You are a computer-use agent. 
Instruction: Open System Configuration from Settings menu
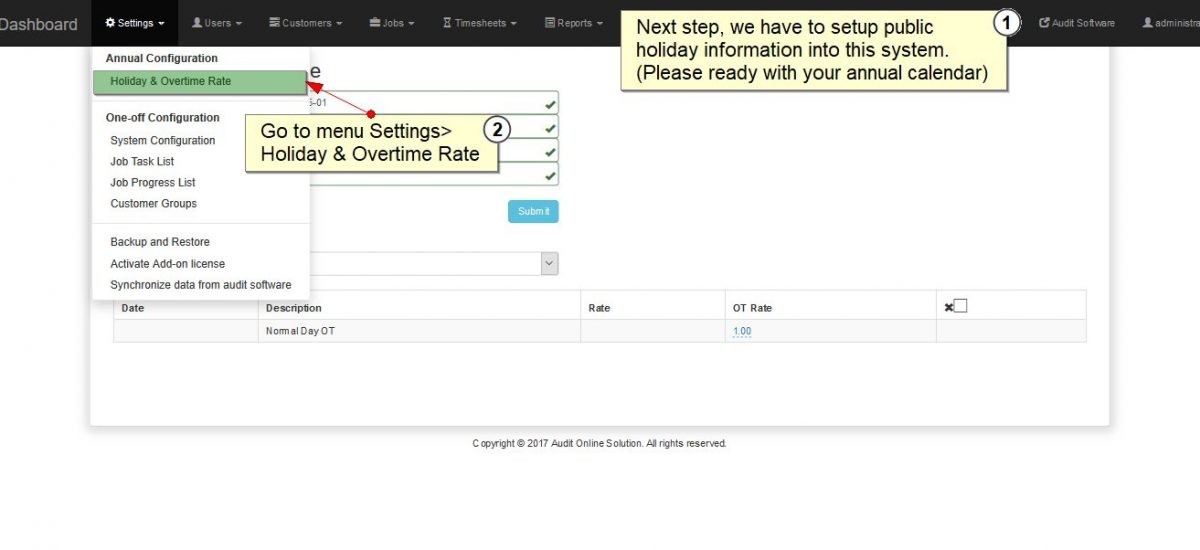coord(162,141)
